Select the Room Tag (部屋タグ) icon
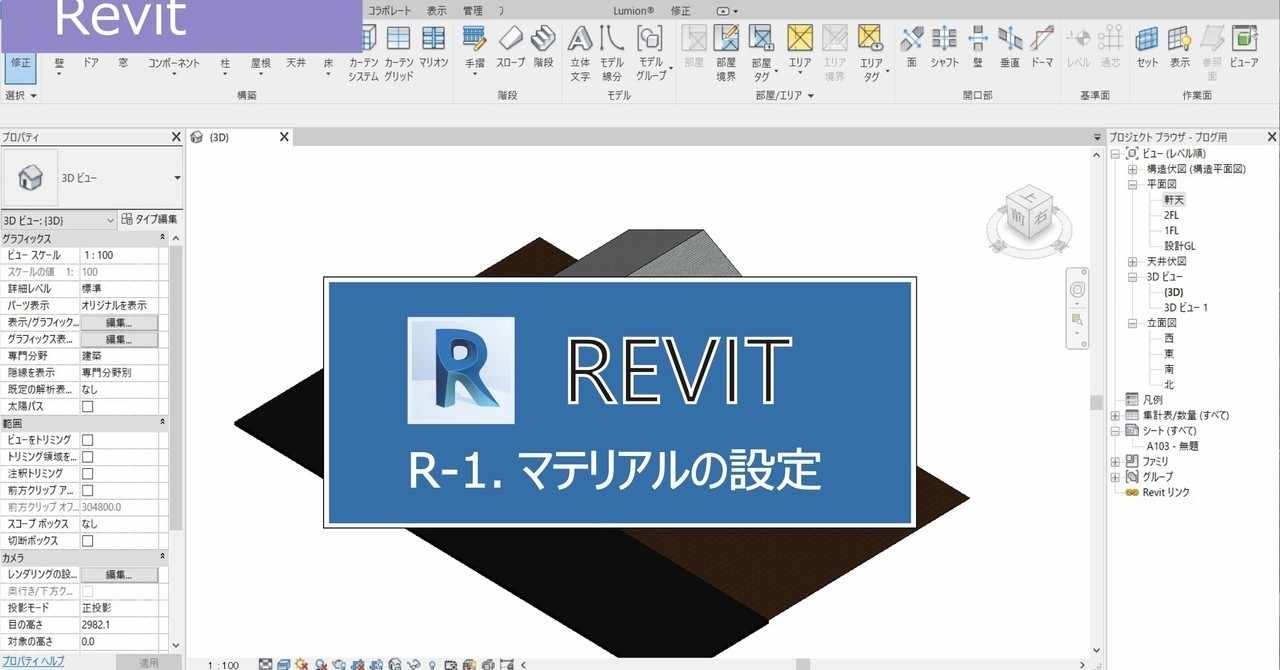This screenshot has height=670, width=1280. click(x=761, y=38)
